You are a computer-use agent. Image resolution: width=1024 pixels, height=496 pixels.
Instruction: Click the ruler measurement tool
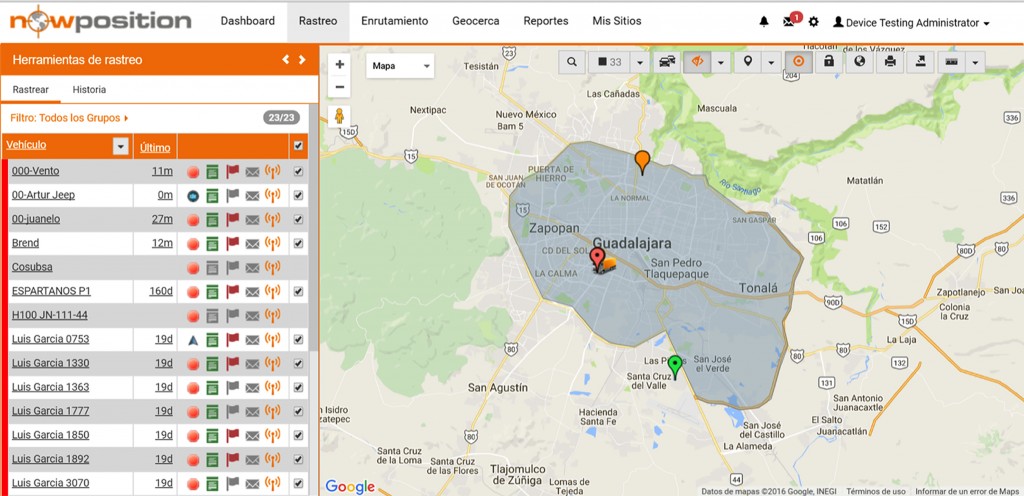[951, 62]
